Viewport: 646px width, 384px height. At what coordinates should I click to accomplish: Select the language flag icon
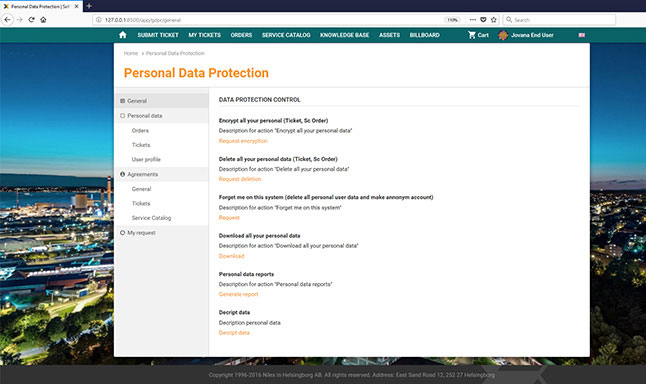click(x=582, y=35)
